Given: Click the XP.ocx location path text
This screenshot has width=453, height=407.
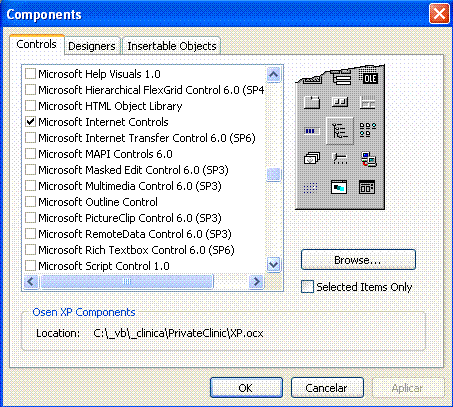Looking at the screenshot, I should pos(178,333).
